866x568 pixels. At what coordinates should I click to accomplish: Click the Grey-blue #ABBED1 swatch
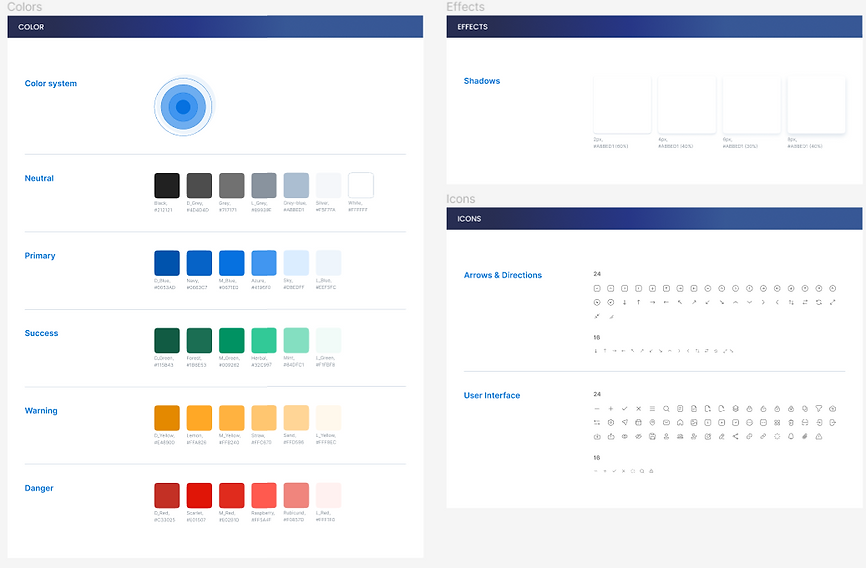click(x=296, y=185)
